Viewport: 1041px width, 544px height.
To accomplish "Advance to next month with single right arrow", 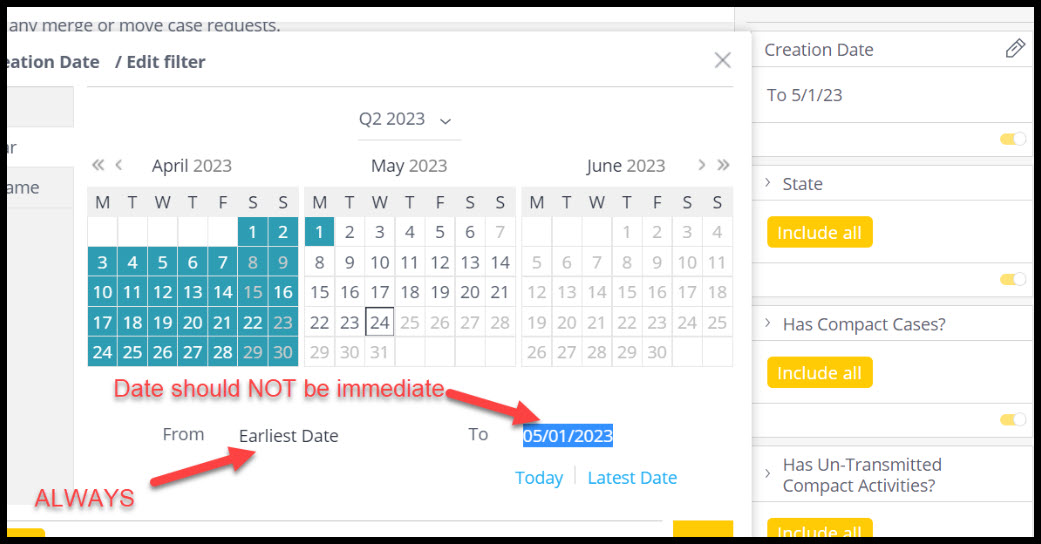I will pyautogui.click(x=701, y=165).
